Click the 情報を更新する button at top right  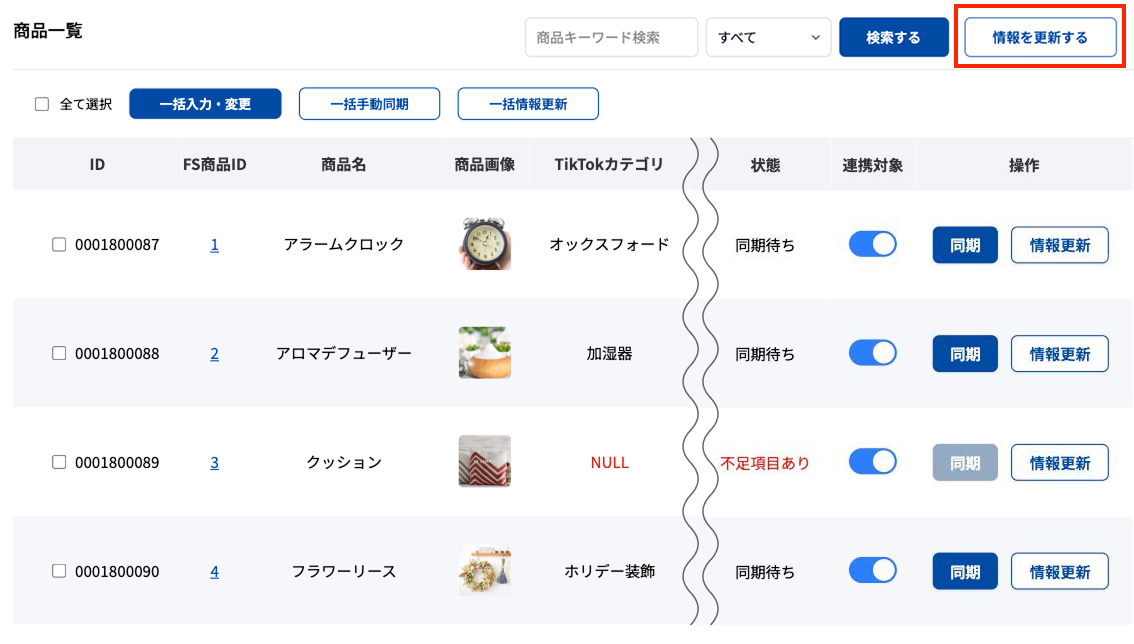point(1040,37)
